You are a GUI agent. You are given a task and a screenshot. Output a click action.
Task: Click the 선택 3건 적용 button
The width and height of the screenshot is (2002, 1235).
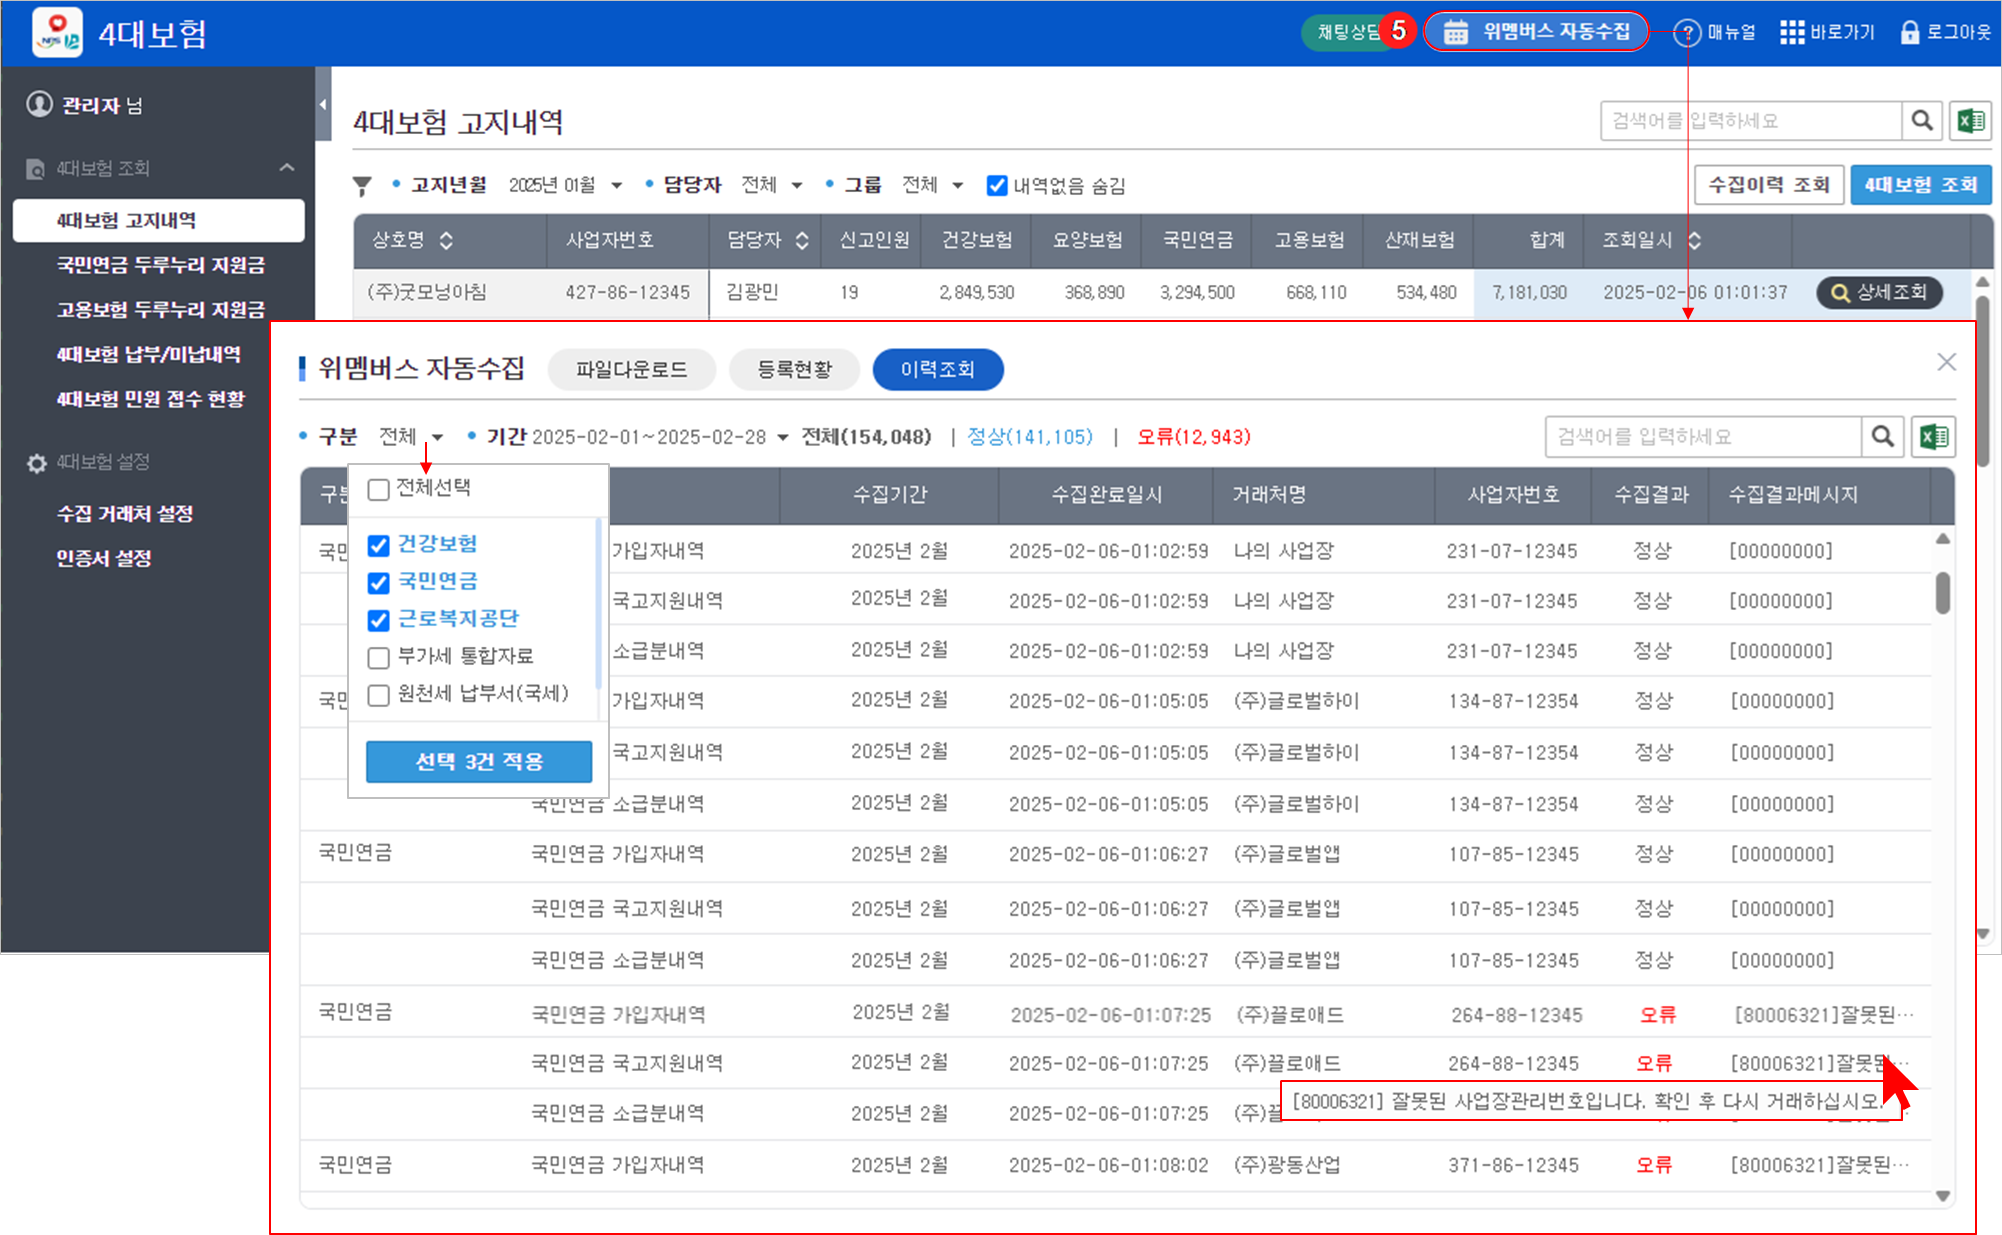[478, 762]
